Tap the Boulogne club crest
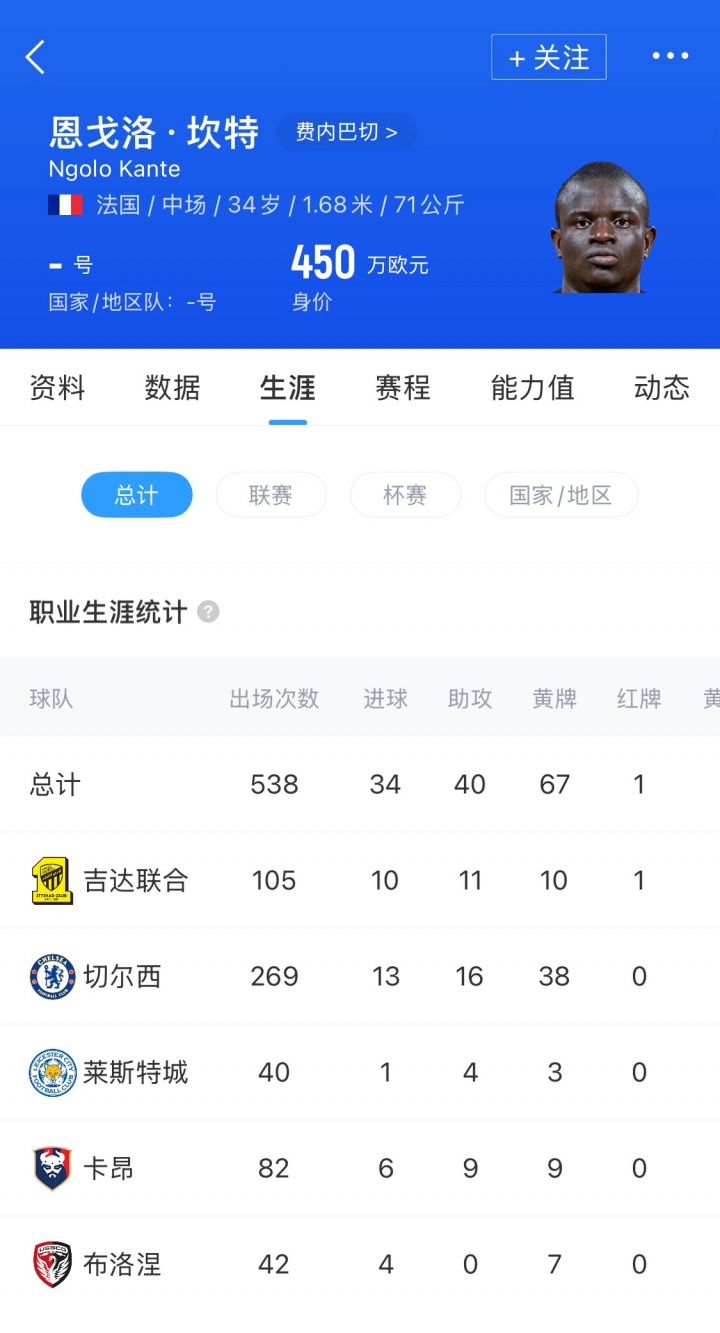 tap(52, 1265)
